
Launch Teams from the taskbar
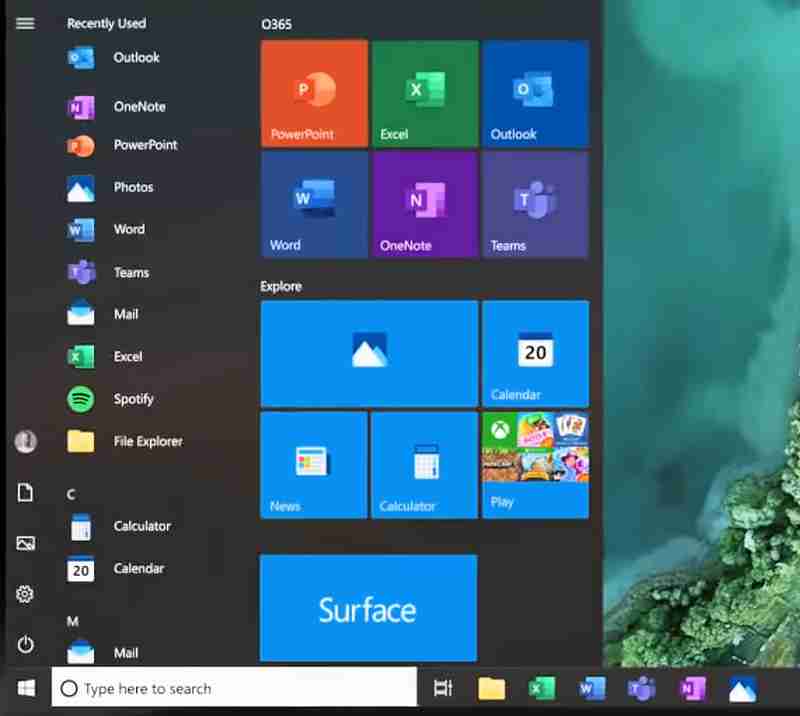pos(641,688)
